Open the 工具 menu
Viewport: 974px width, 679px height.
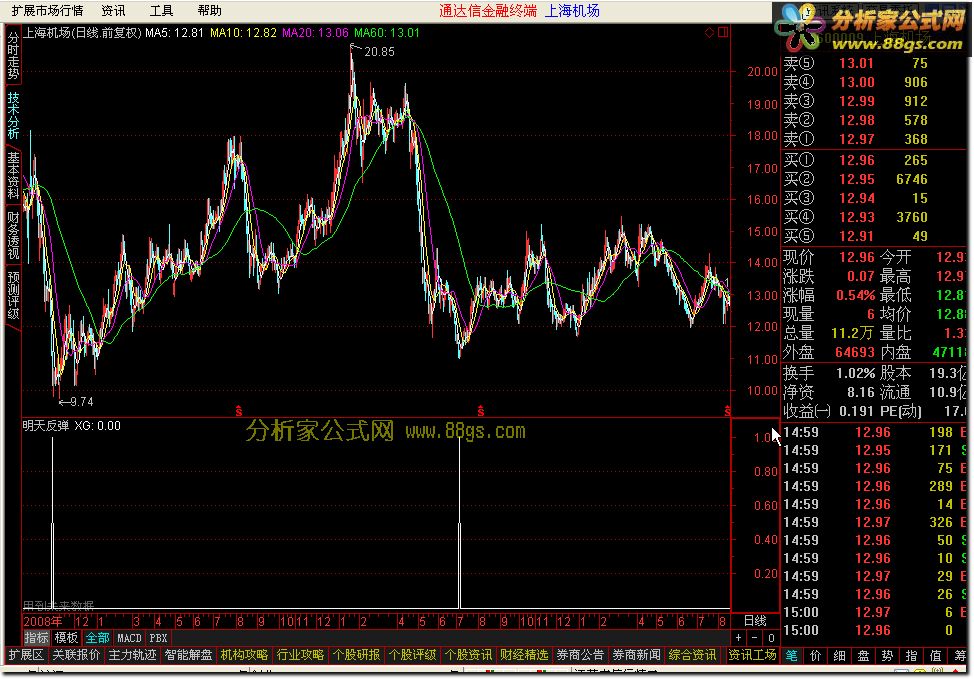click(x=162, y=11)
